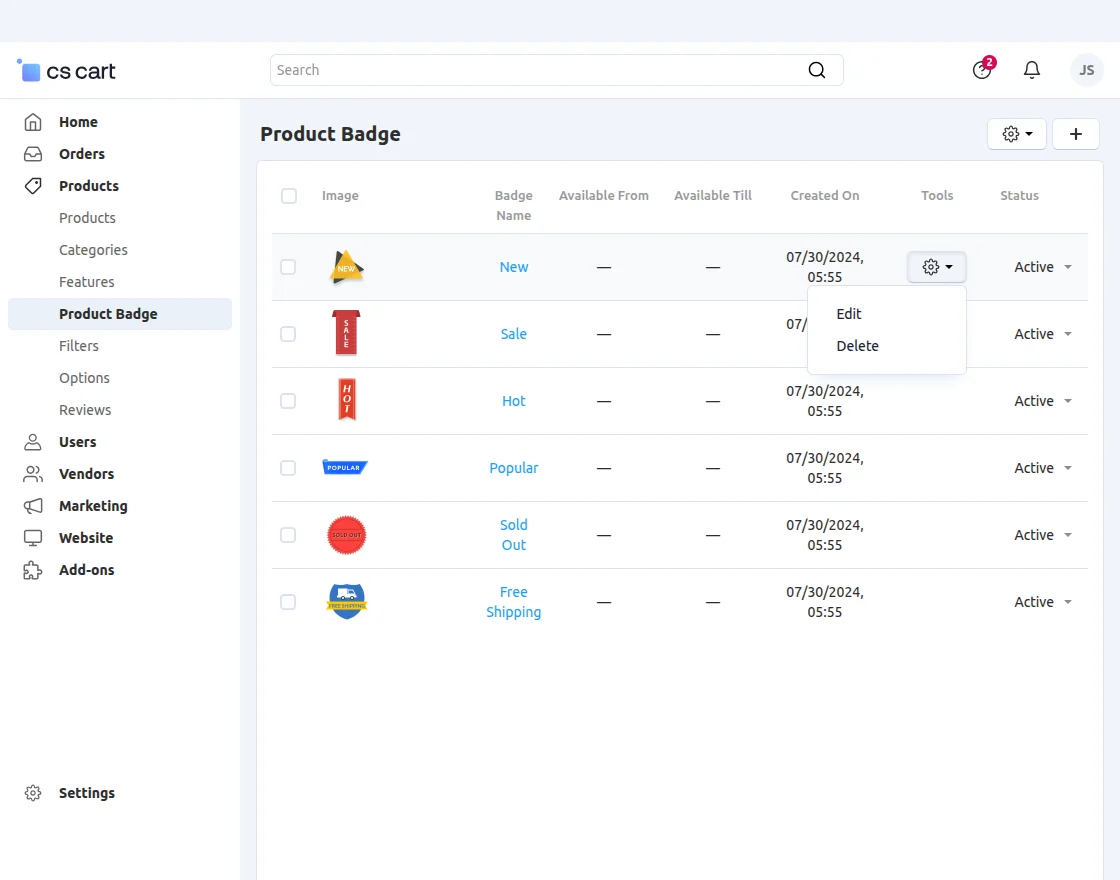Click the Marketing megaphone icon
The height and width of the screenshot is (880, 1120).
click(33, 506)
